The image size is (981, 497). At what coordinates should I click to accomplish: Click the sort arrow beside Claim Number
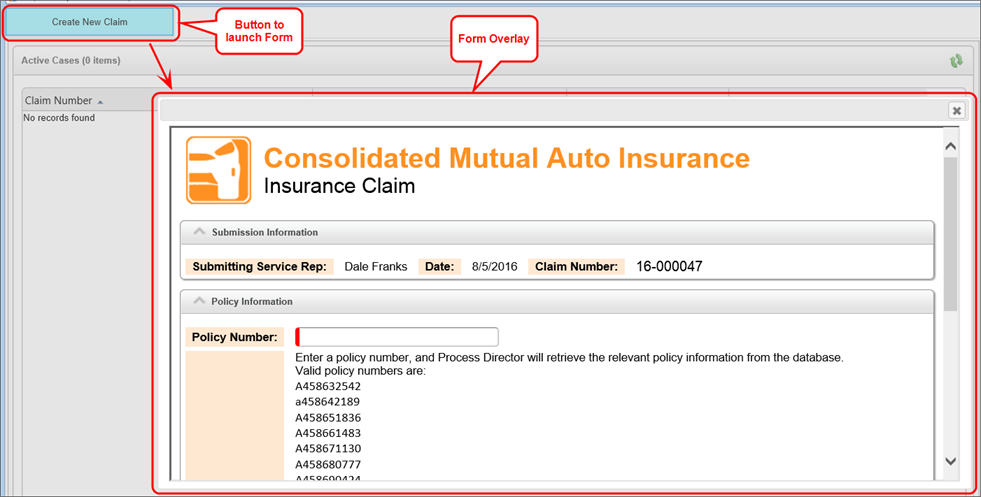pyautogui.click(x=100, y=102)
